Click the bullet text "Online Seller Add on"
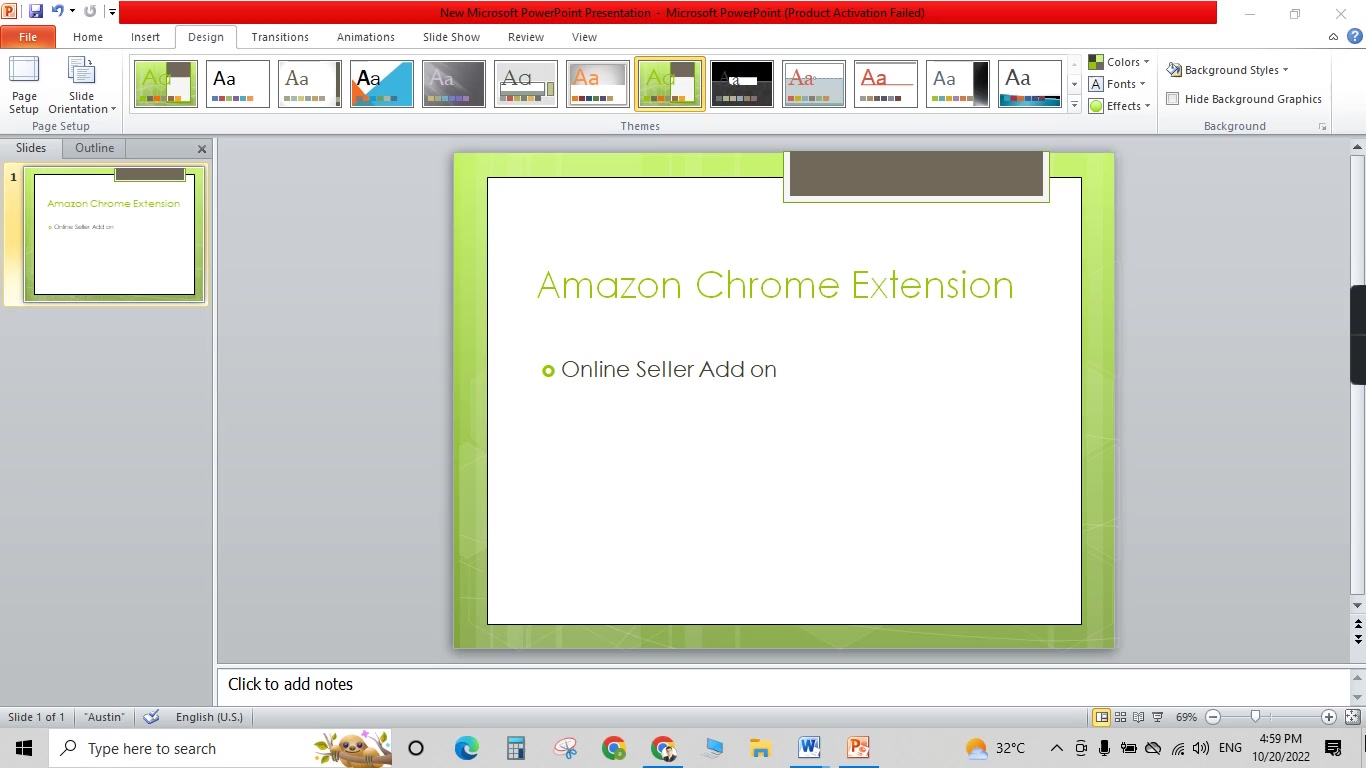Image resolution: width=1366 pixels, height=768 pixels. point(669,370)
